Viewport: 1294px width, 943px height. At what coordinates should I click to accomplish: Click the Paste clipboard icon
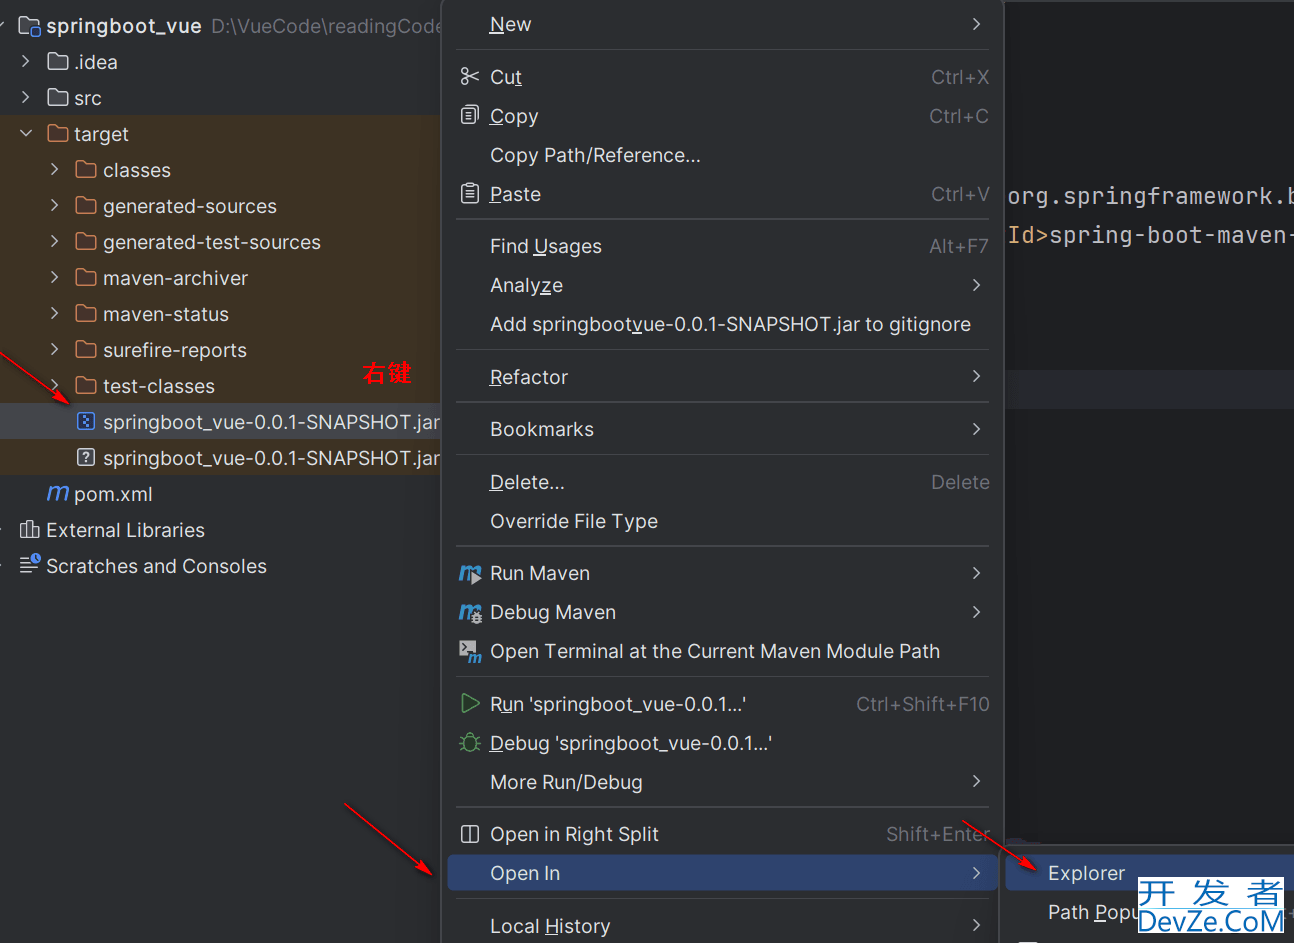pyautogui.click(x=469, y=193)
